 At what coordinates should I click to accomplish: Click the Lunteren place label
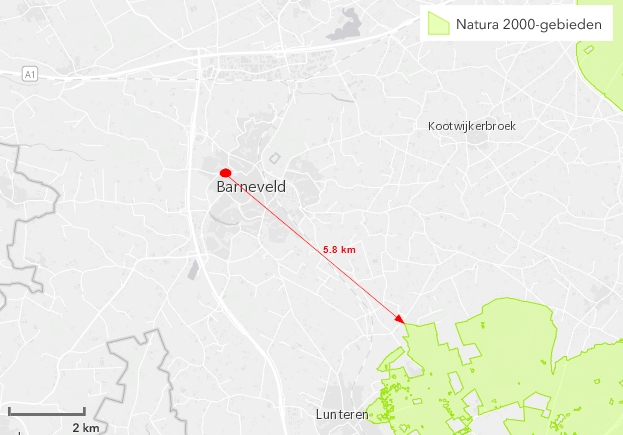pos(342,414)
